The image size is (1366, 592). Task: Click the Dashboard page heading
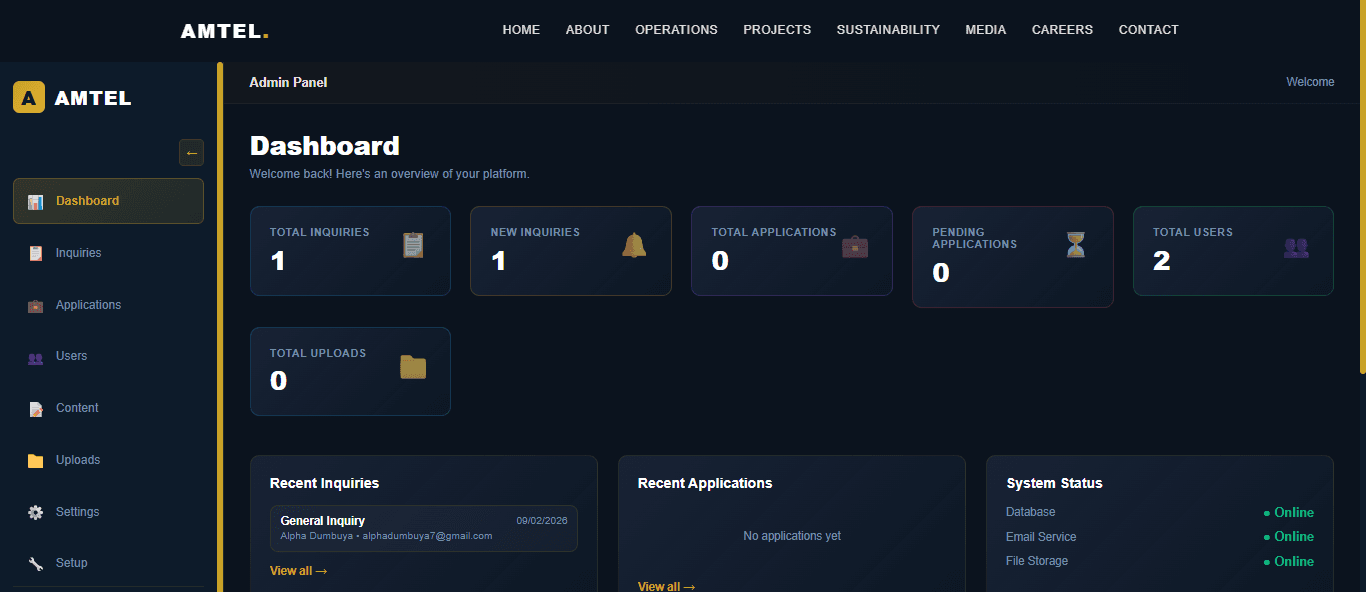click(325, 146)
